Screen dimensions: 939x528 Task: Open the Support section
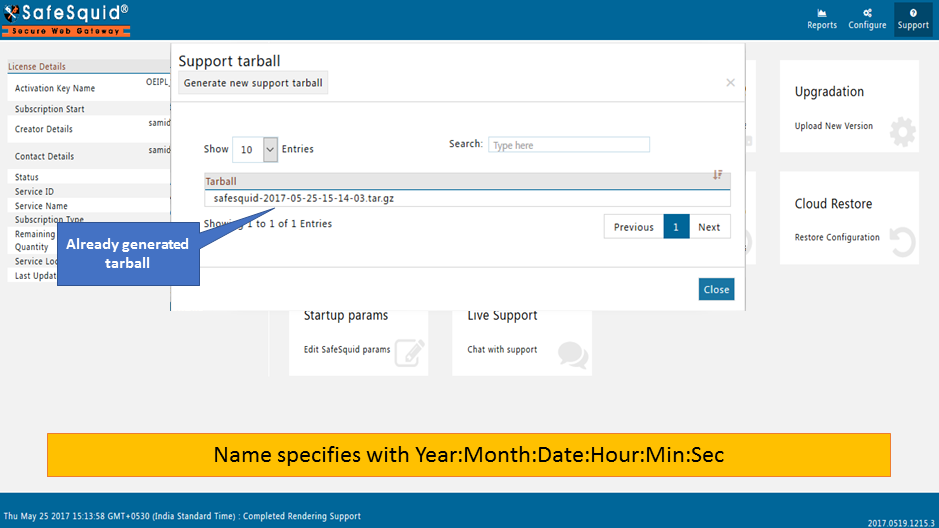pyautogui.click(x=913, y=19)
